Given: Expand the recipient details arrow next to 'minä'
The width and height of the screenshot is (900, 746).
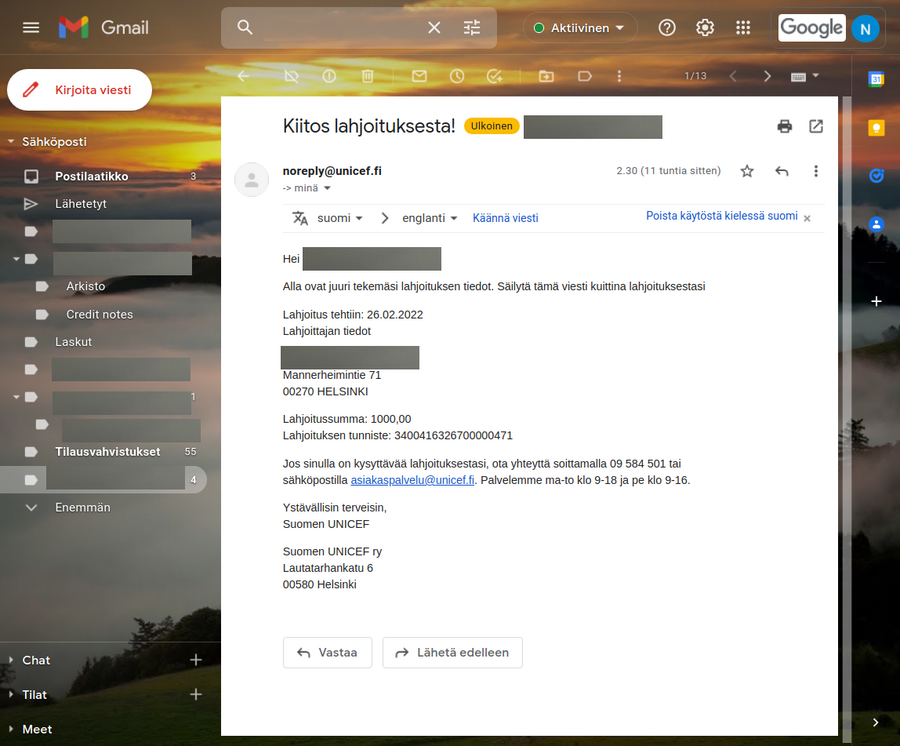Looking at the screenshot, I should pos(327,188).
